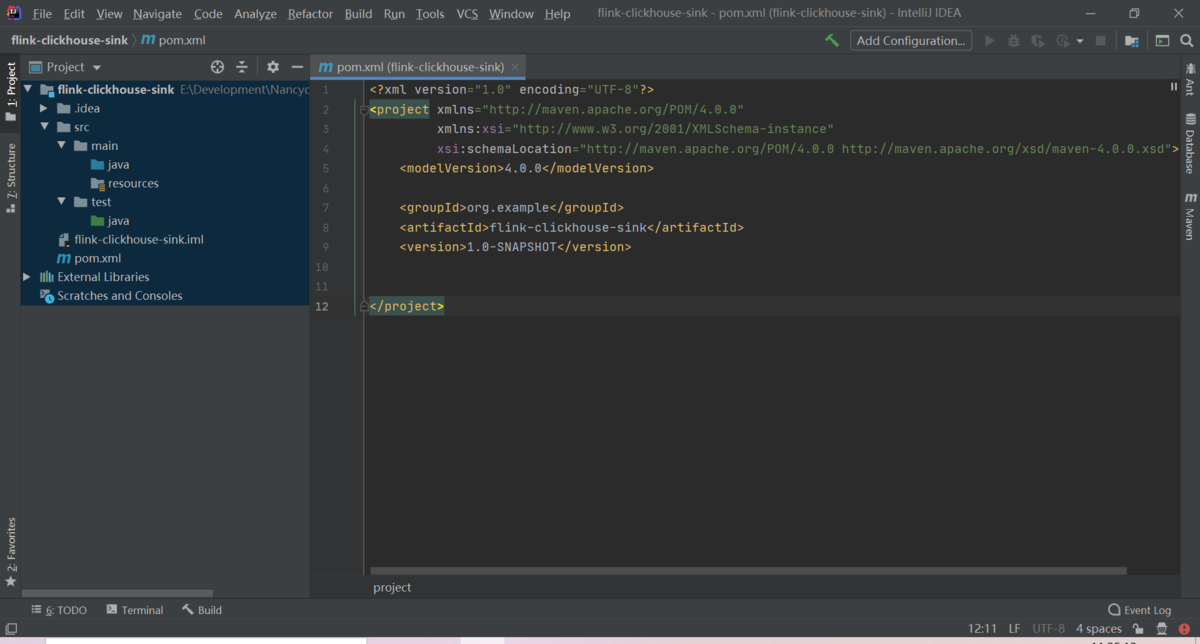This screenshot has width=1200, height=644.
Task: Open the Project panel settings gear
Action: pyautogui.click(x=273, y=67)
